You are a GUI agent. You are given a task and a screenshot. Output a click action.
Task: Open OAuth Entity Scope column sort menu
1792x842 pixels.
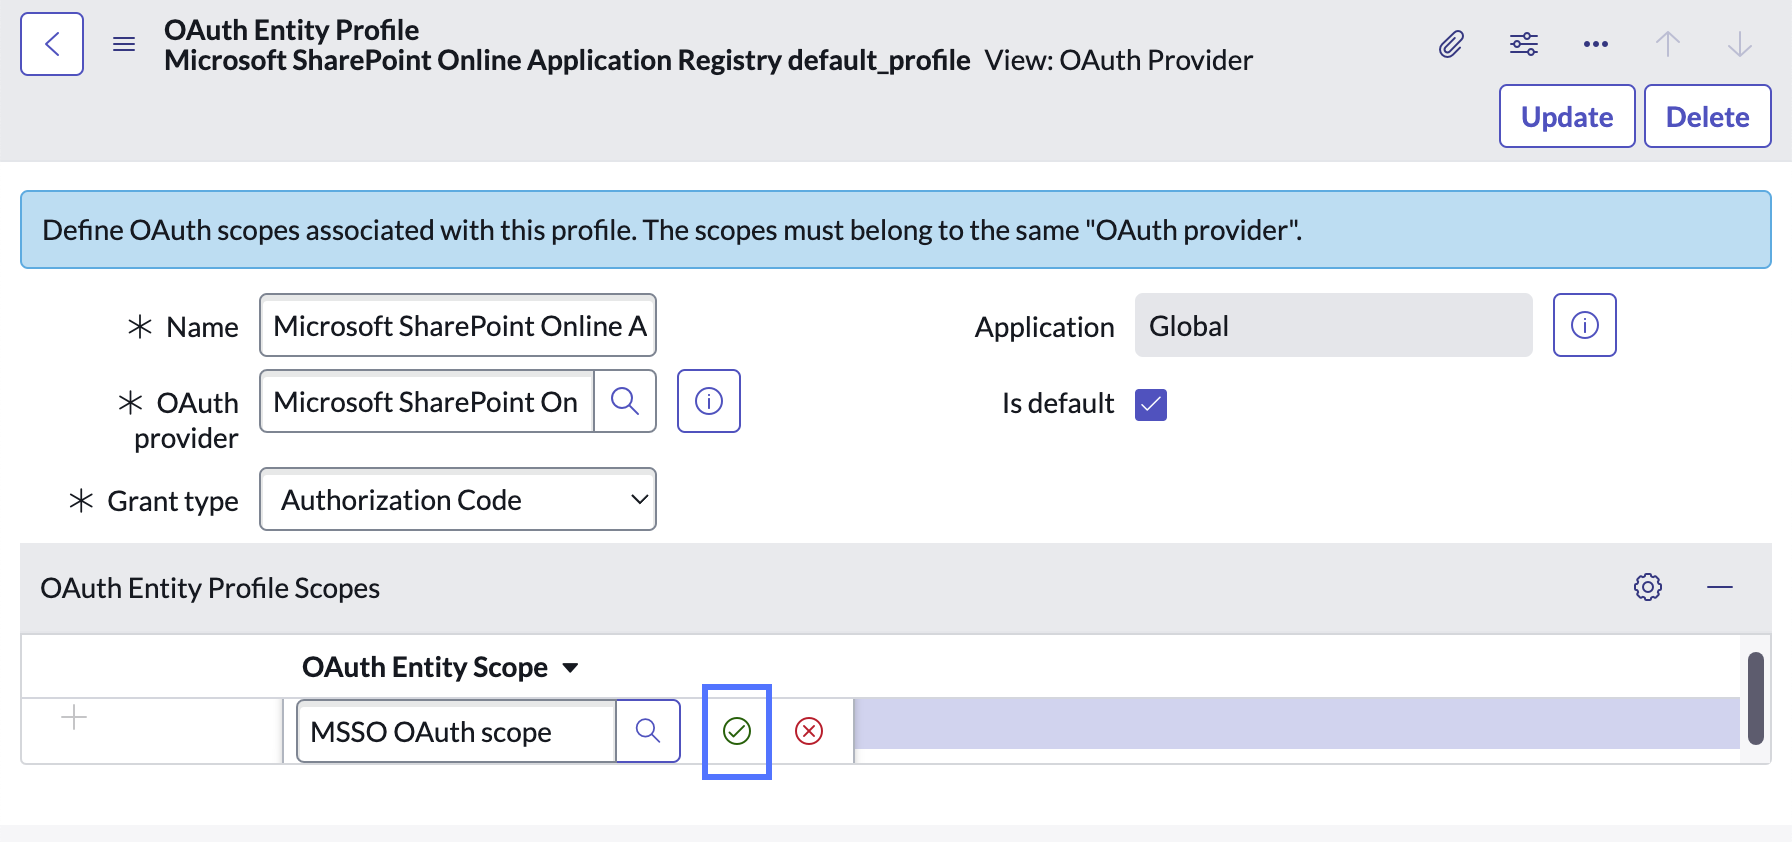click(x=570, y=668)
